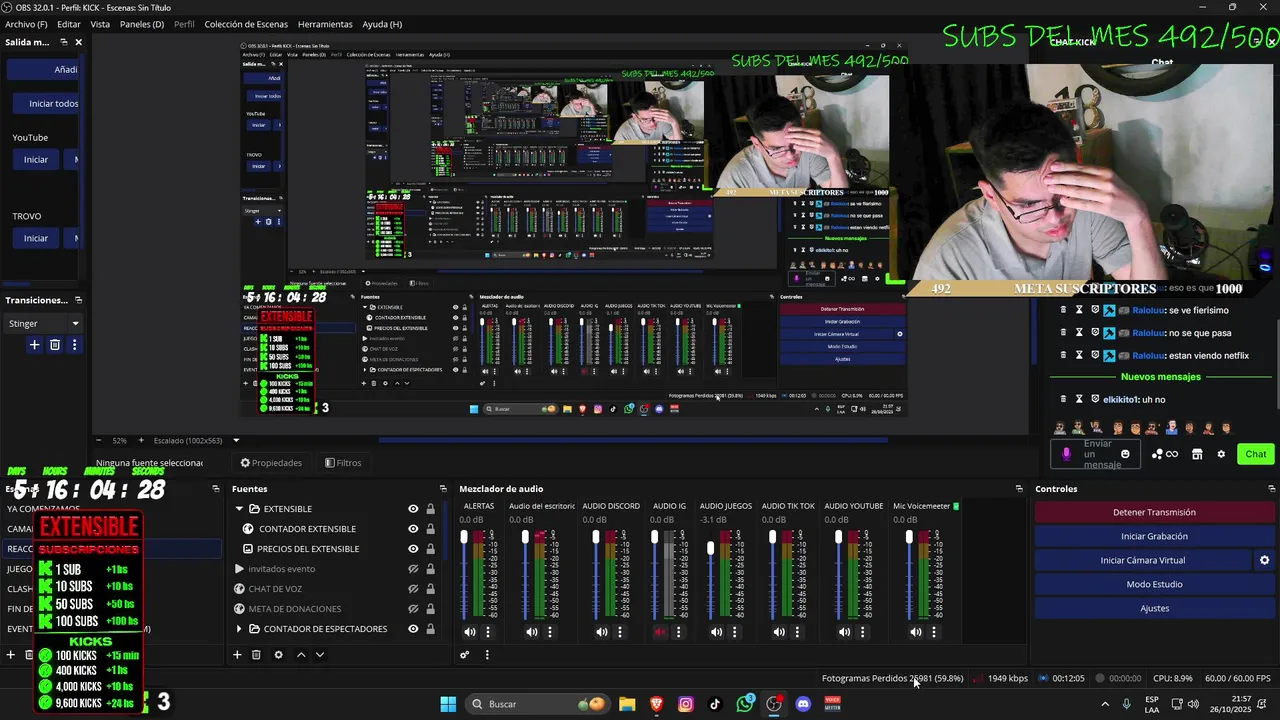Mute the AUDIO DISCORD speaker icon
The image size is (1280, 720).
(602, 632)
